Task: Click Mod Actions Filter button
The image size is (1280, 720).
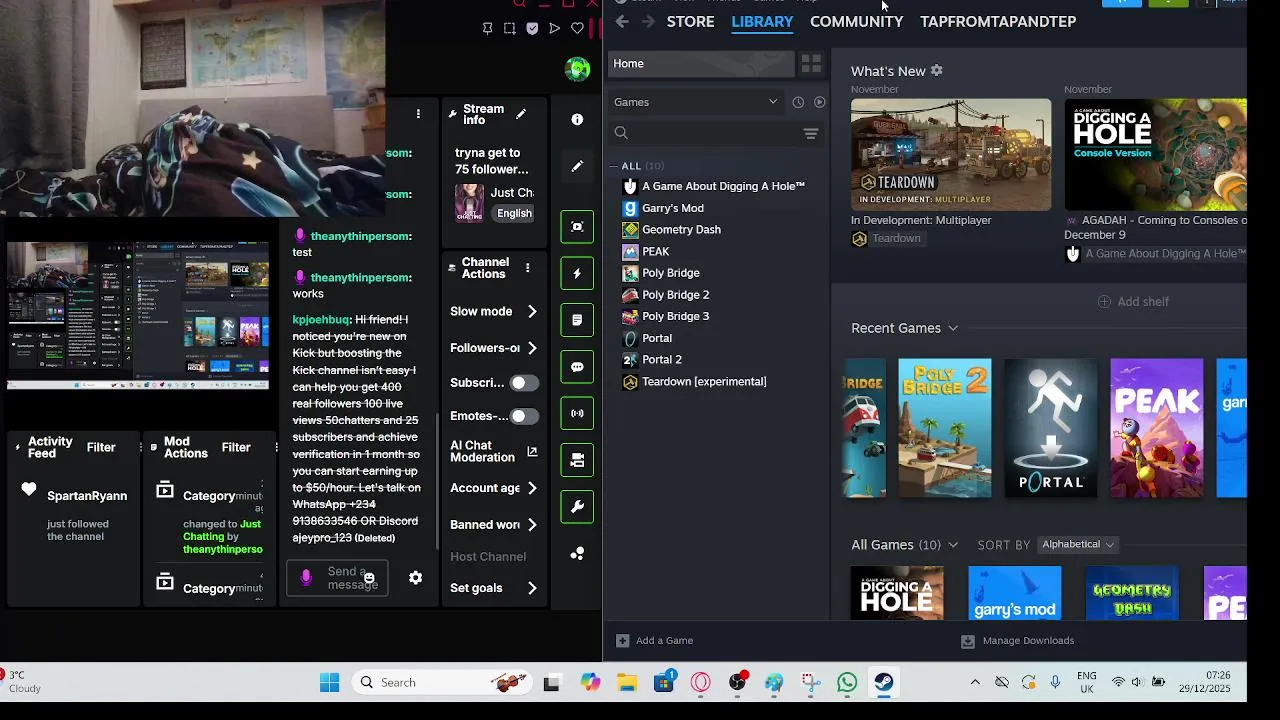Action: coord(236,448)
